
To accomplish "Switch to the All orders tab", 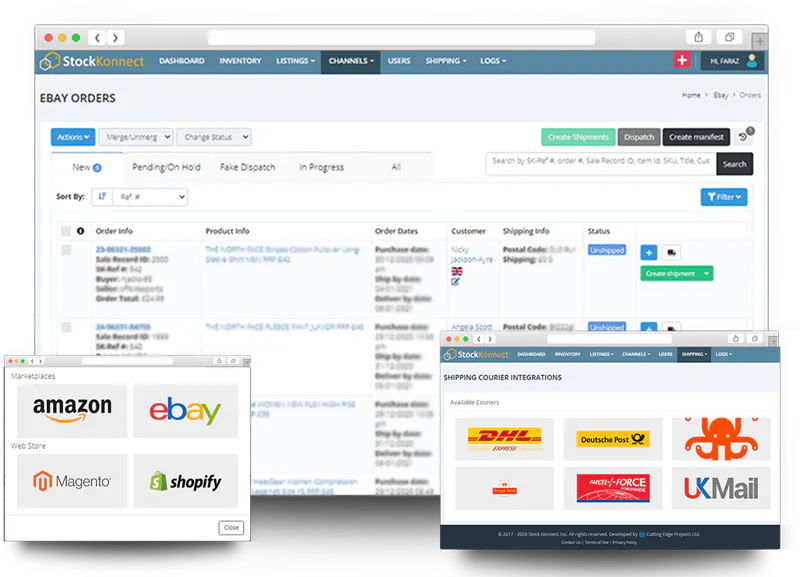I will tap(396, 167).
